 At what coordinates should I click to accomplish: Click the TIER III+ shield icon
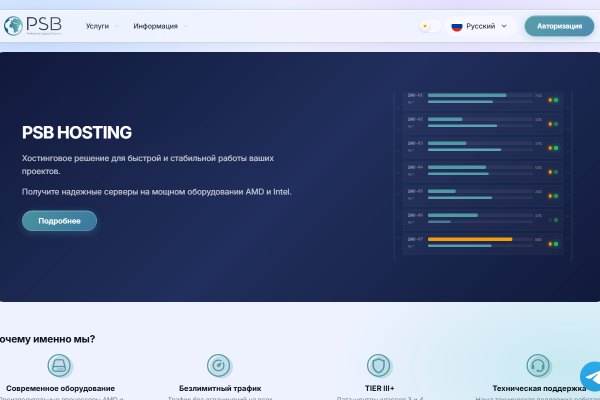click(378, 365)
